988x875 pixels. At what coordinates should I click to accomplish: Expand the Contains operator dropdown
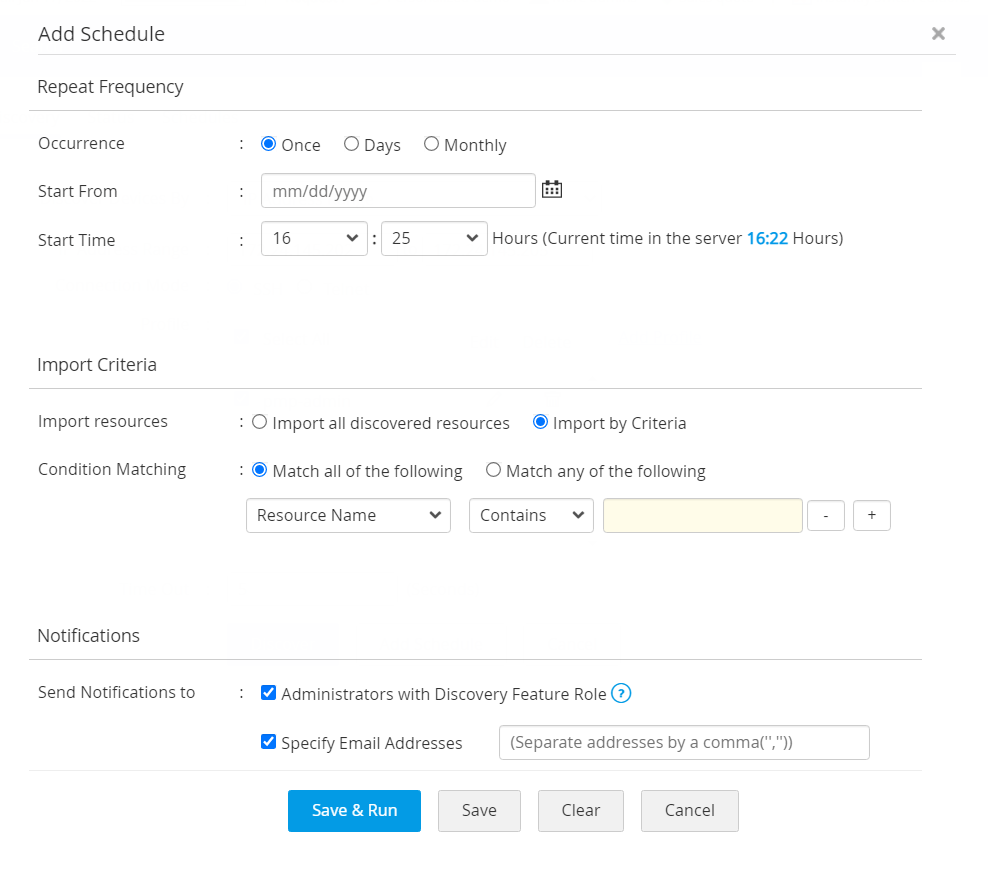531,515
